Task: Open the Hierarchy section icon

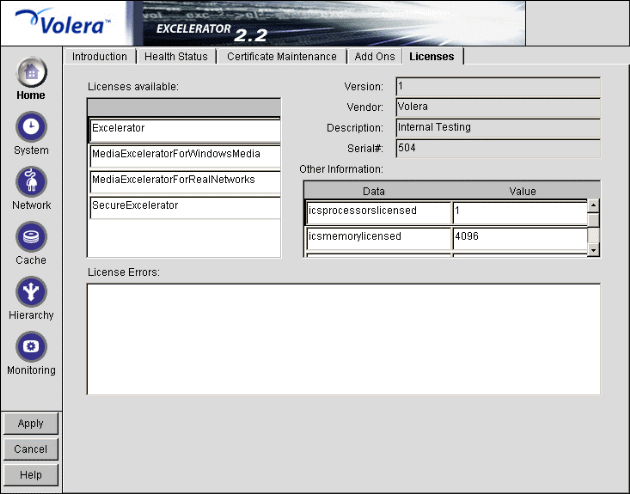Action: (31, 292)
